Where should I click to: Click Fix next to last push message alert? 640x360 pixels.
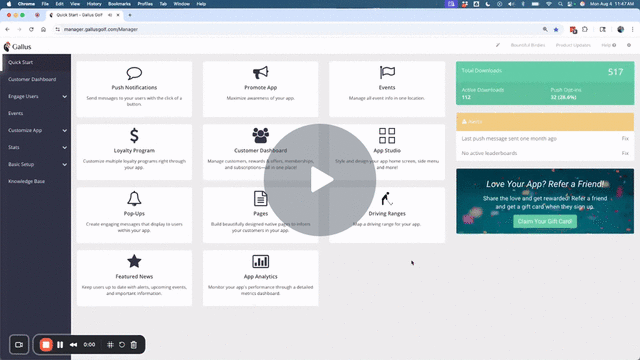tap(625, 138)
